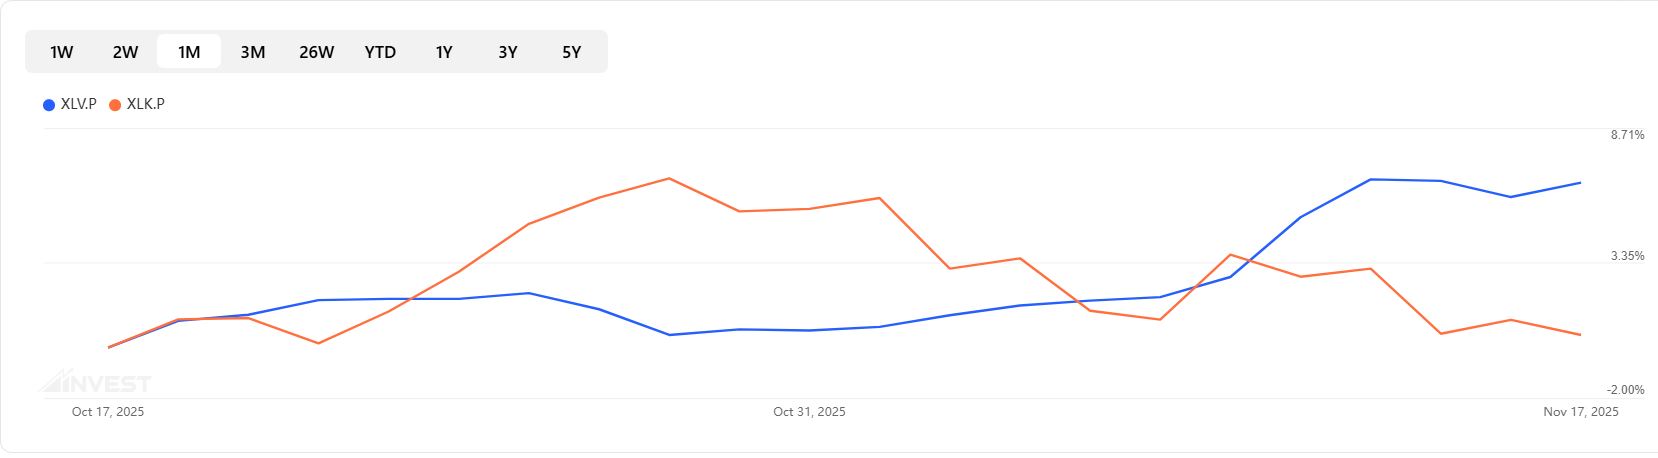1658x458 pixels.
Task: Click the -2.00% axis label
Action: [1625, 390]
